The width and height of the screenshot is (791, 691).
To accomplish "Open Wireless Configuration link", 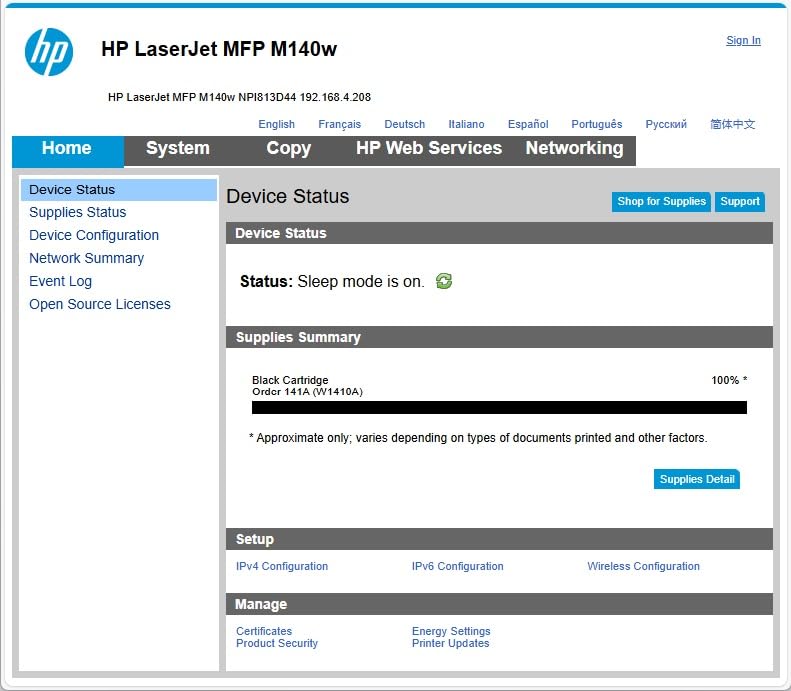I will point(643,566).
